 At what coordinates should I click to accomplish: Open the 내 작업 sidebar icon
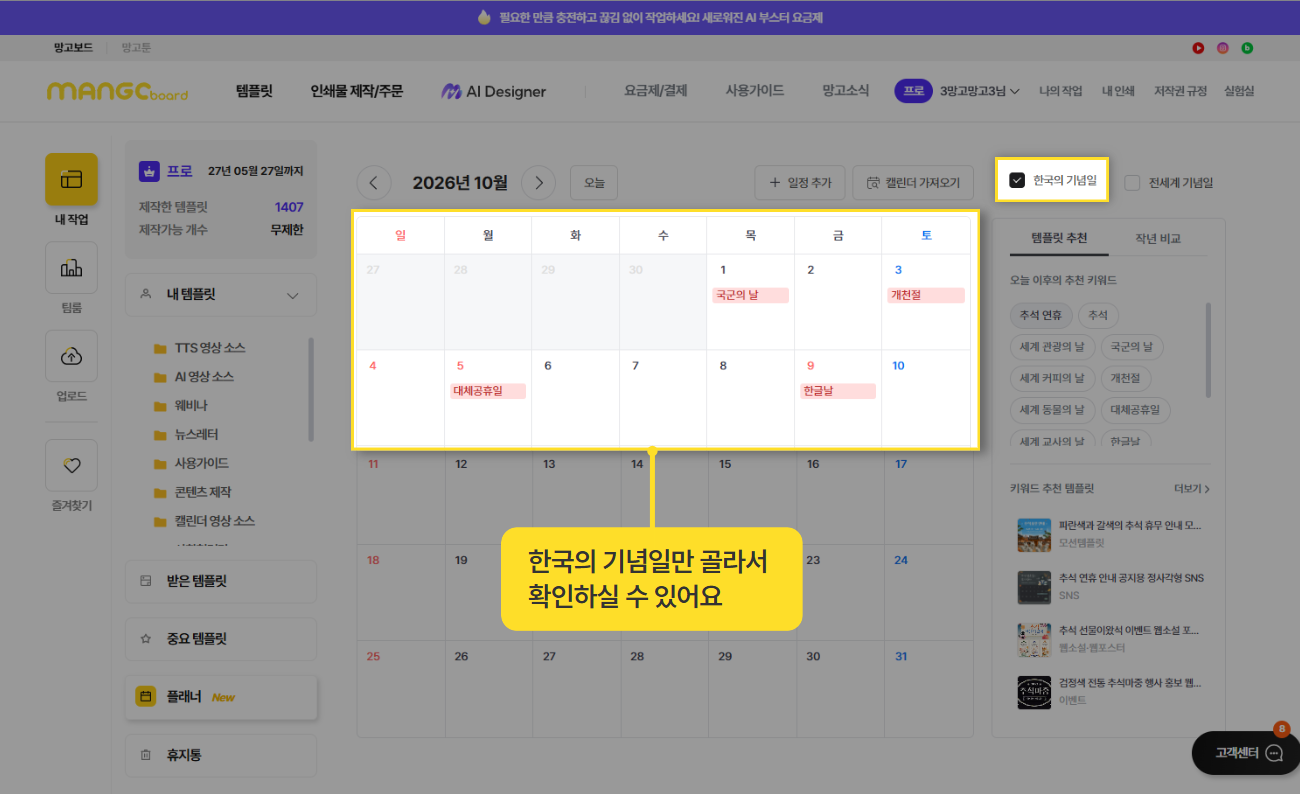pyautogui.click(x=71, y=180)
